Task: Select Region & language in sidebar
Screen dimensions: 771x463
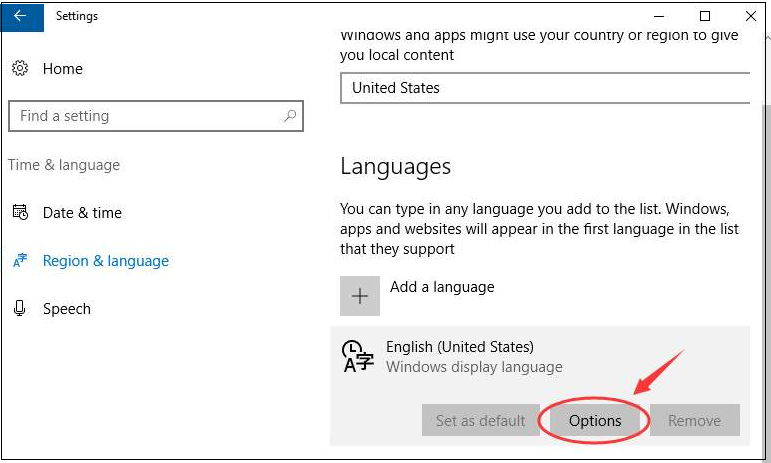Action: (x=106, y=261)
